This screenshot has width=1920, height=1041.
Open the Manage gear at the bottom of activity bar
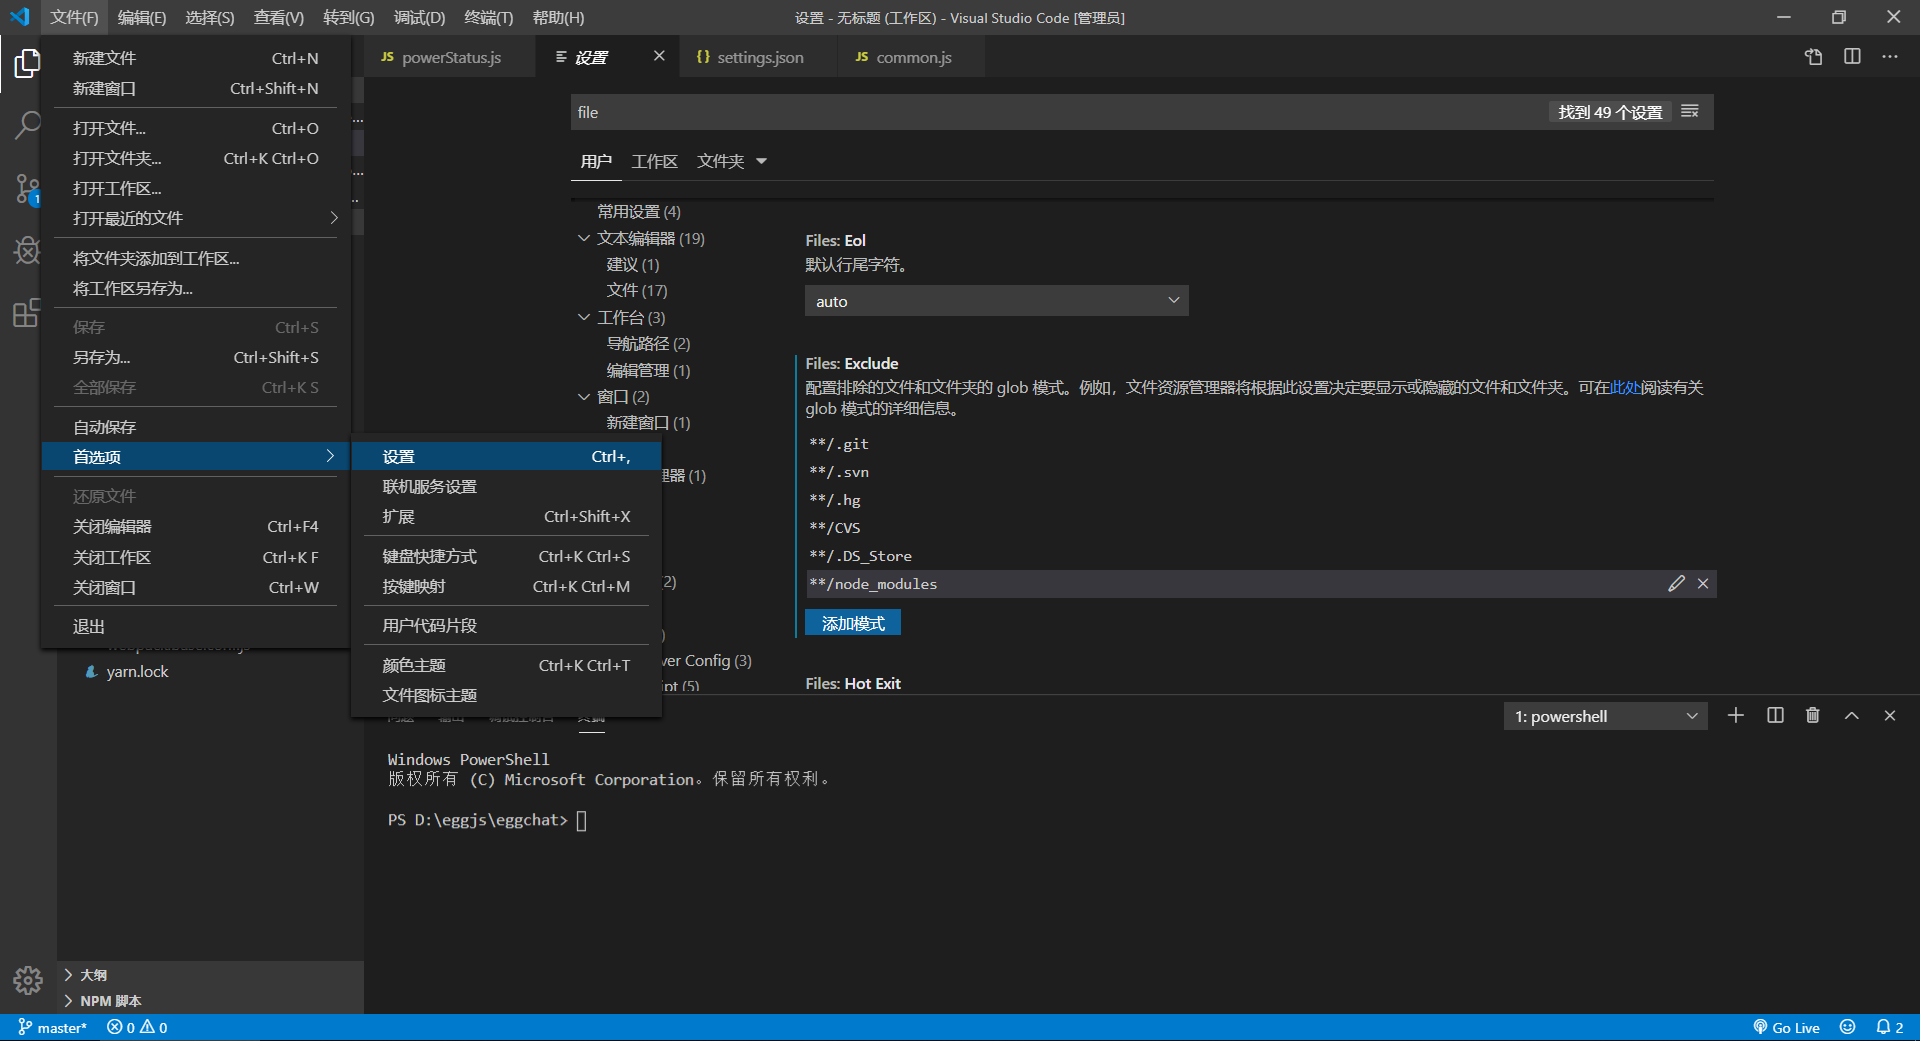(27, 981)
